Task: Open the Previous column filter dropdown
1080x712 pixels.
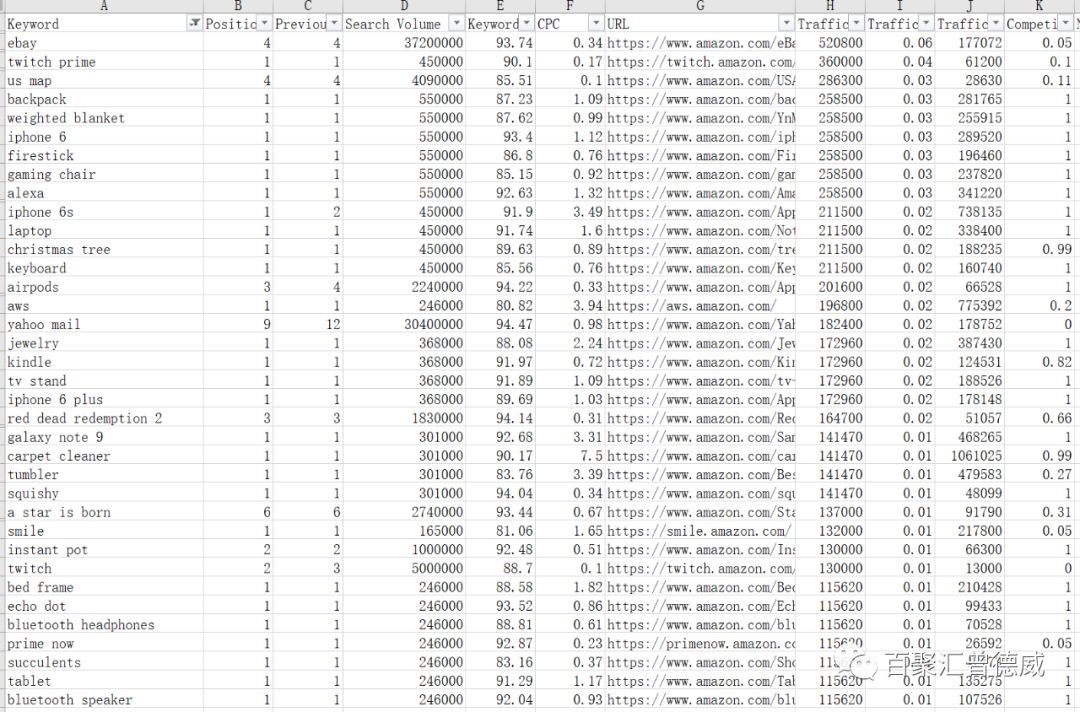Action: (334, 23)
